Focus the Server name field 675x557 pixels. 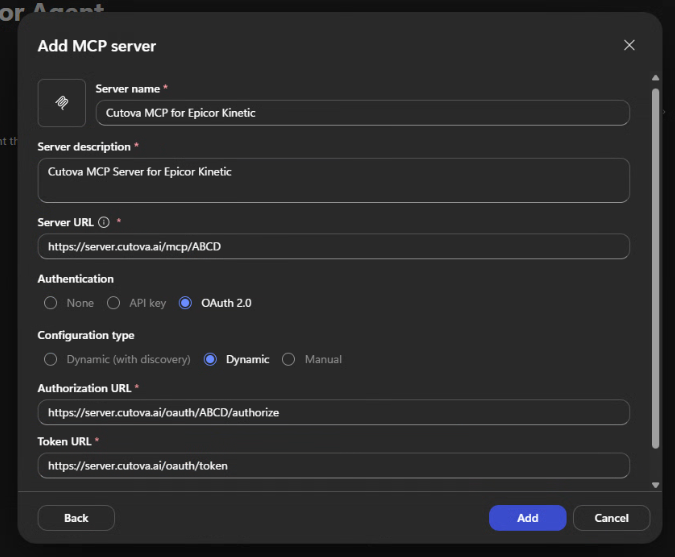(362, 113)
